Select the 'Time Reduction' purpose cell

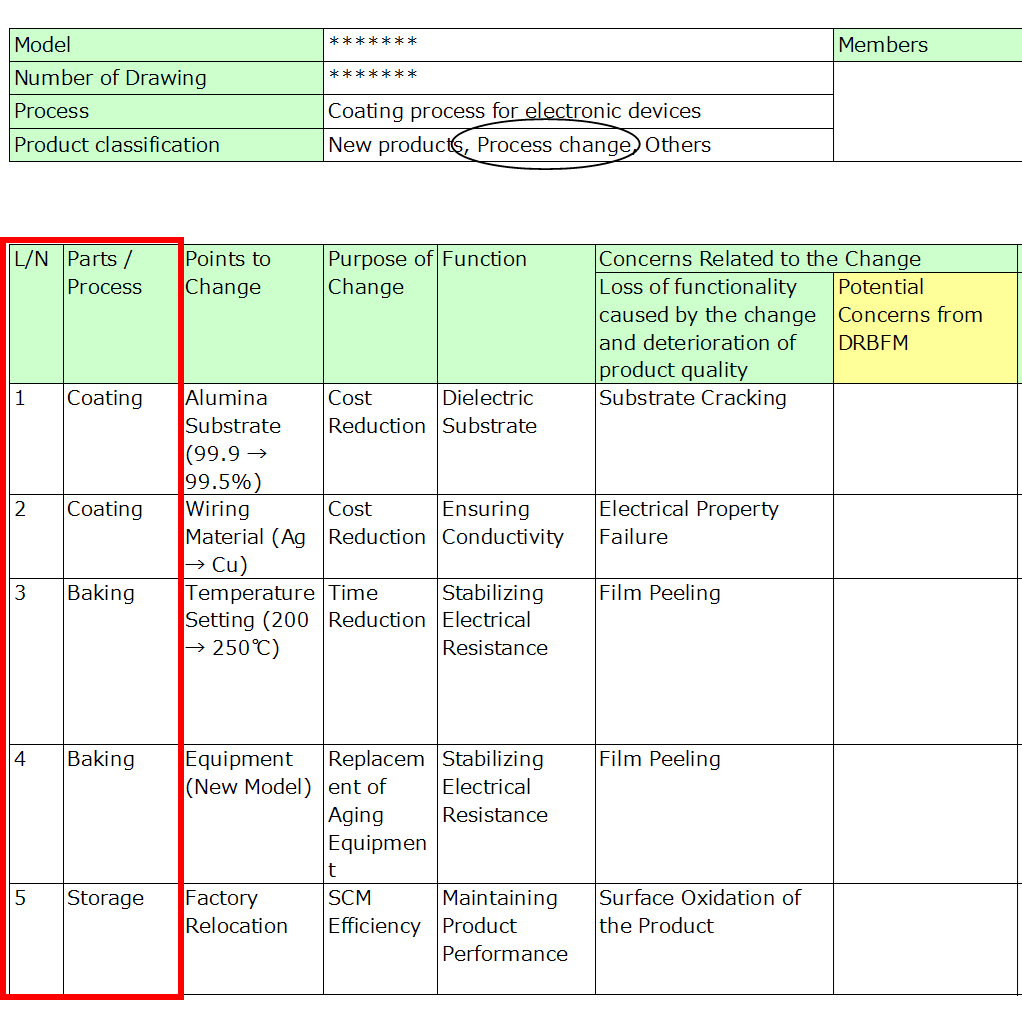[380, 662]
